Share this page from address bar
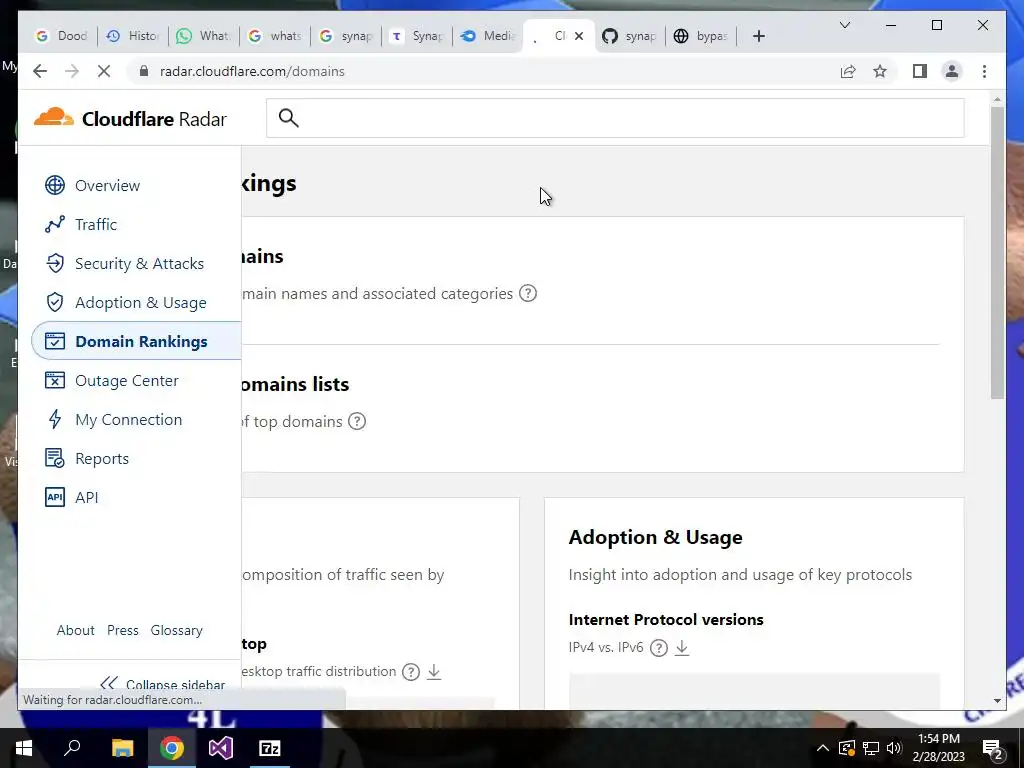This screenshot has width=1024, height=768. (848, 71)
